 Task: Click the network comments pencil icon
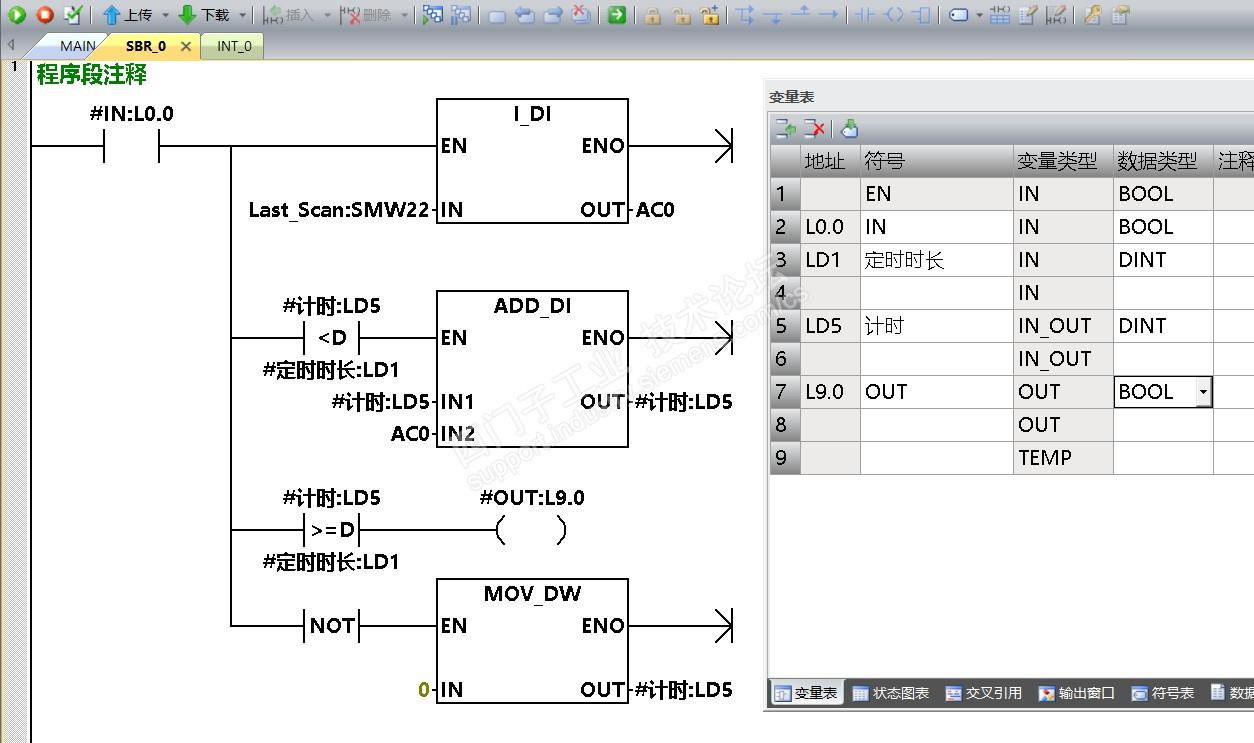[1055, 15]
